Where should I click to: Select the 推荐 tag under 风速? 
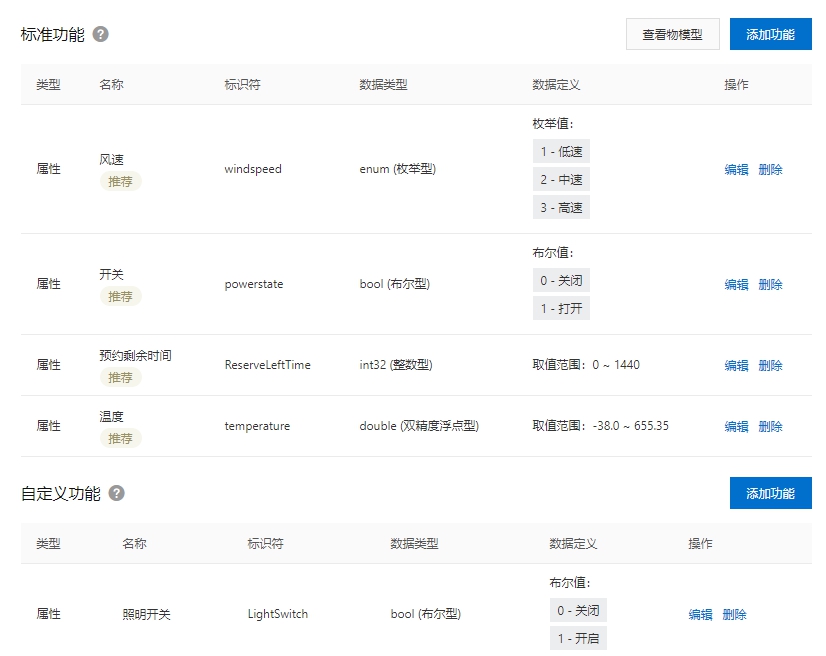click(120, 181)
